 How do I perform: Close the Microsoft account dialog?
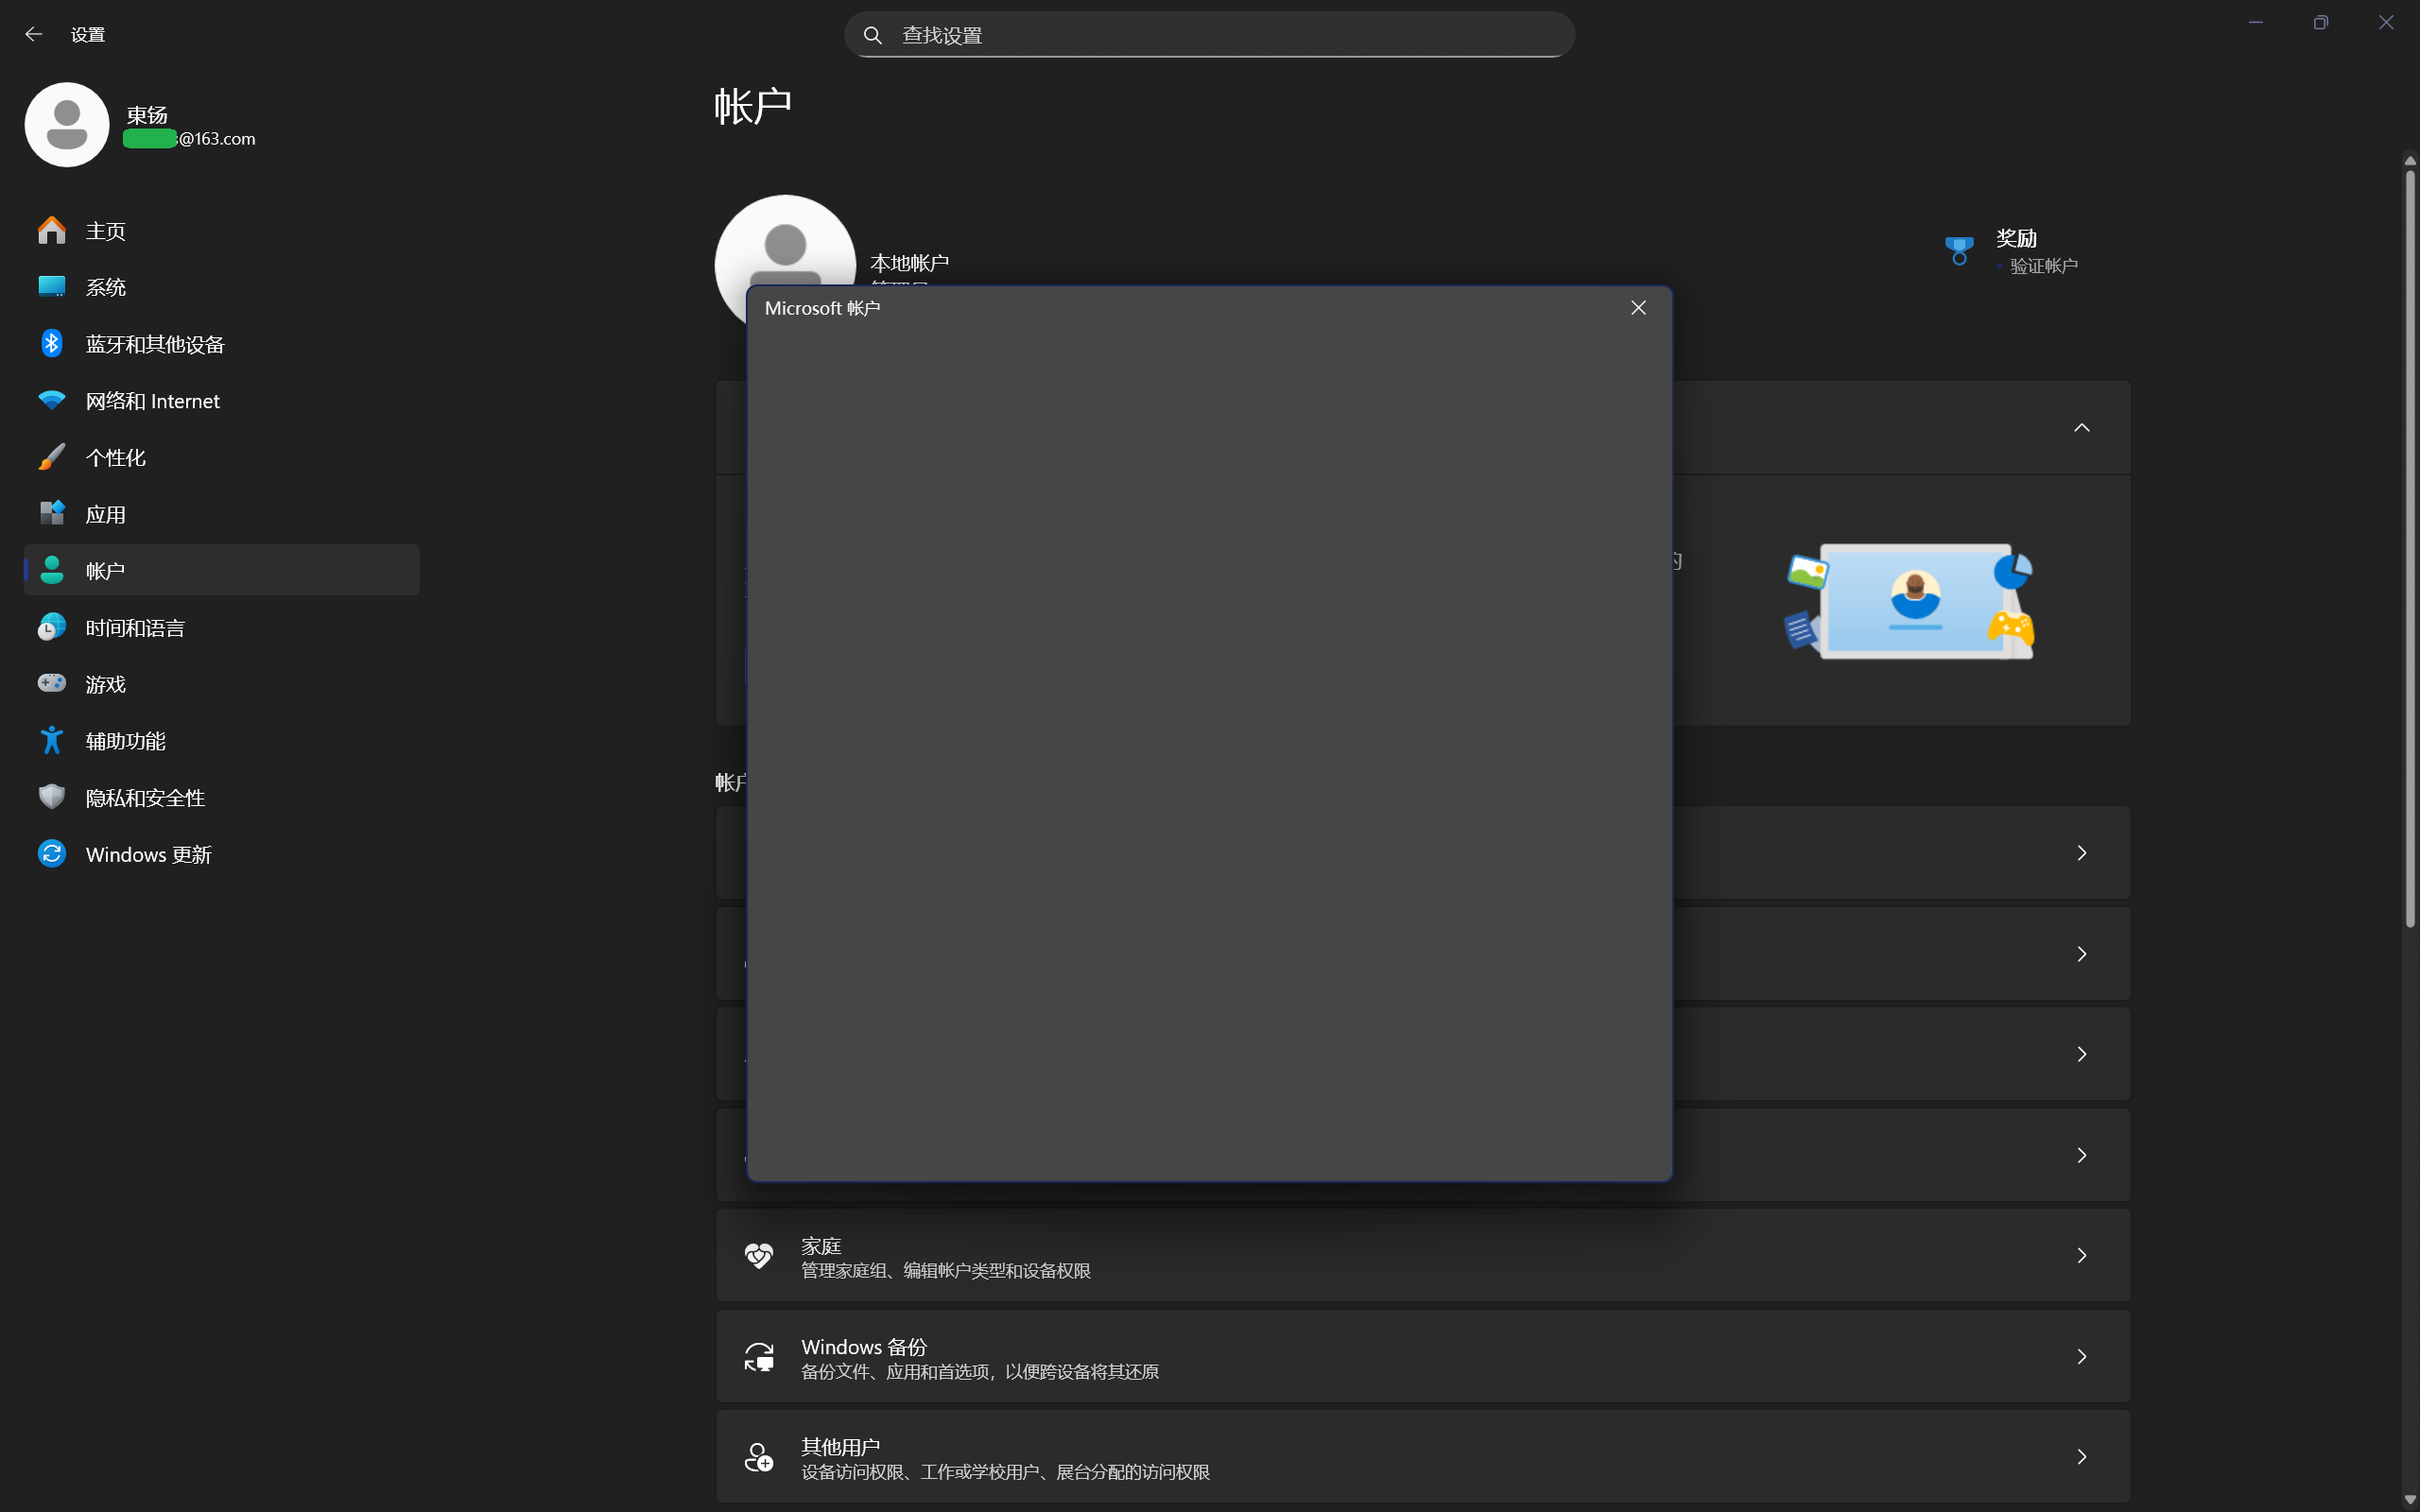point(1638,308)
